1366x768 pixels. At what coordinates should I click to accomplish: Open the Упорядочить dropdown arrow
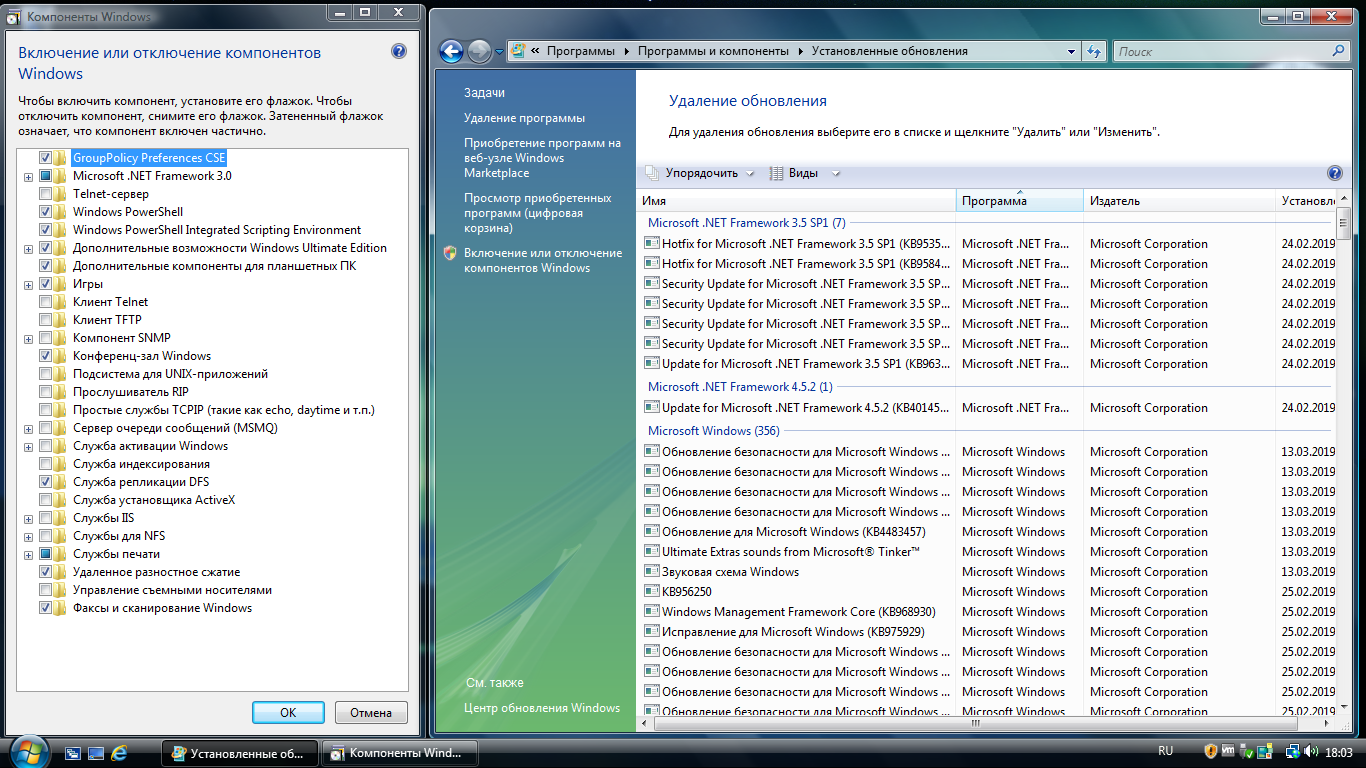(x=750, y=174)
